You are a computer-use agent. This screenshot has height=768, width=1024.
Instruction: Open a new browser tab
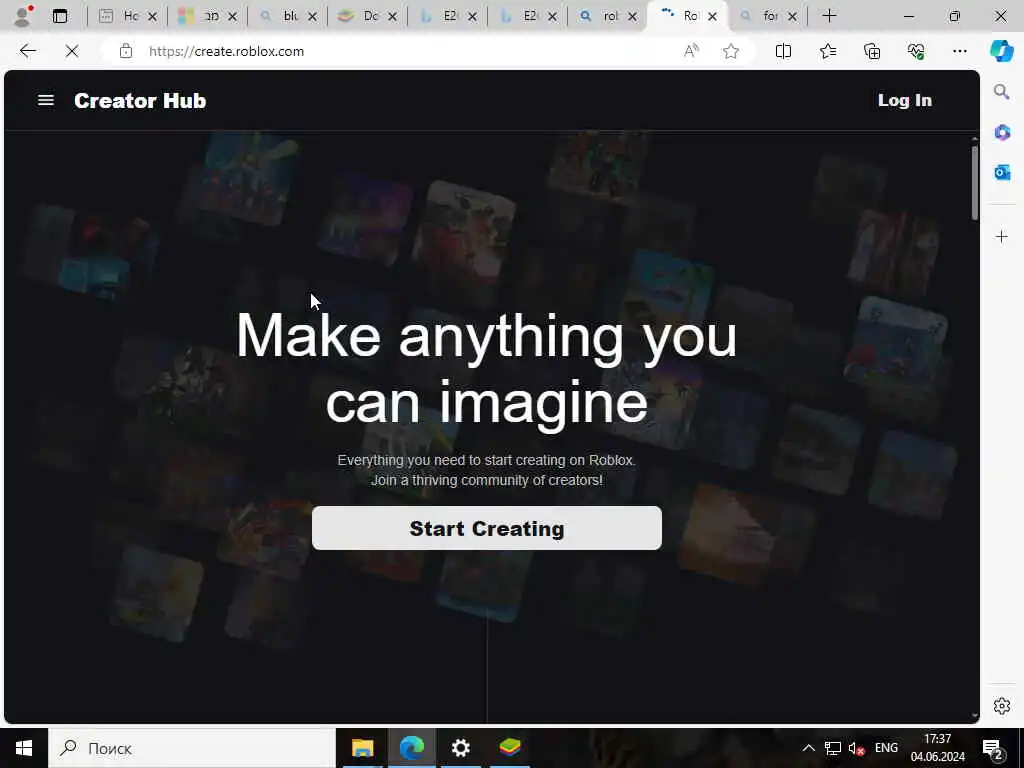829,16
